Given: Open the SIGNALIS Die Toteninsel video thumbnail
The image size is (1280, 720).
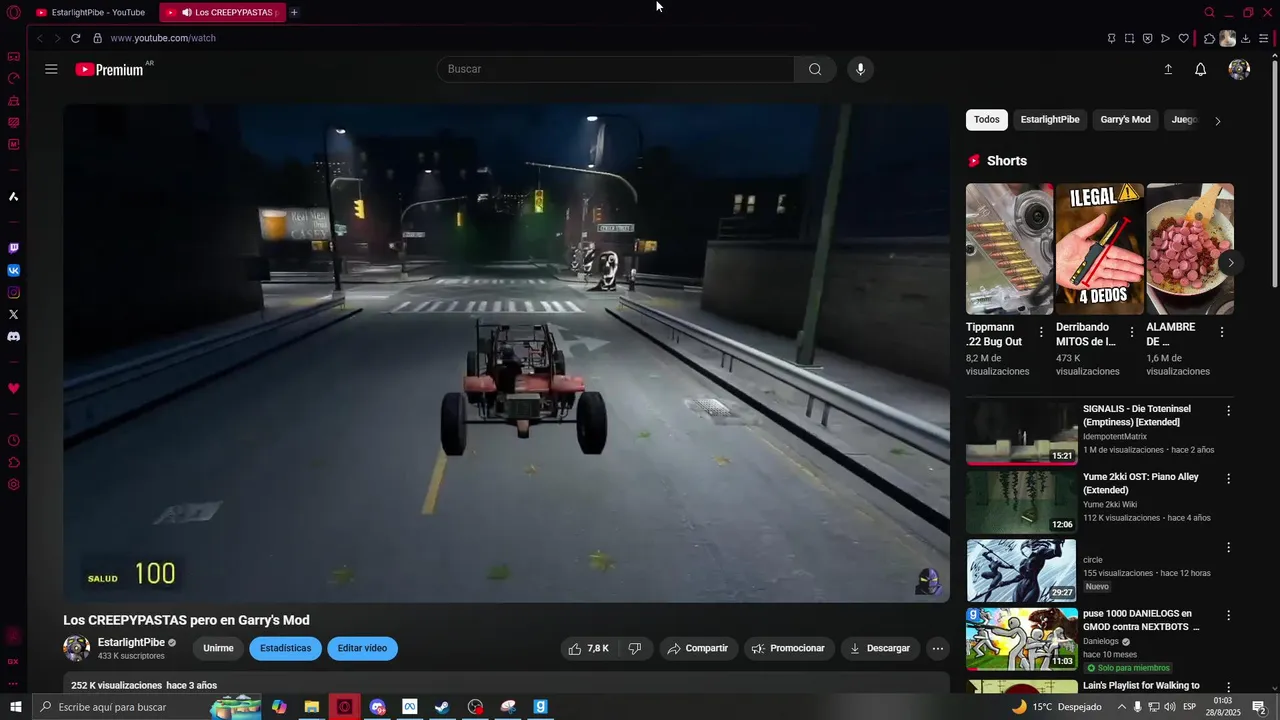Looking at the screenshot, I should click(x=1021, y=433).
